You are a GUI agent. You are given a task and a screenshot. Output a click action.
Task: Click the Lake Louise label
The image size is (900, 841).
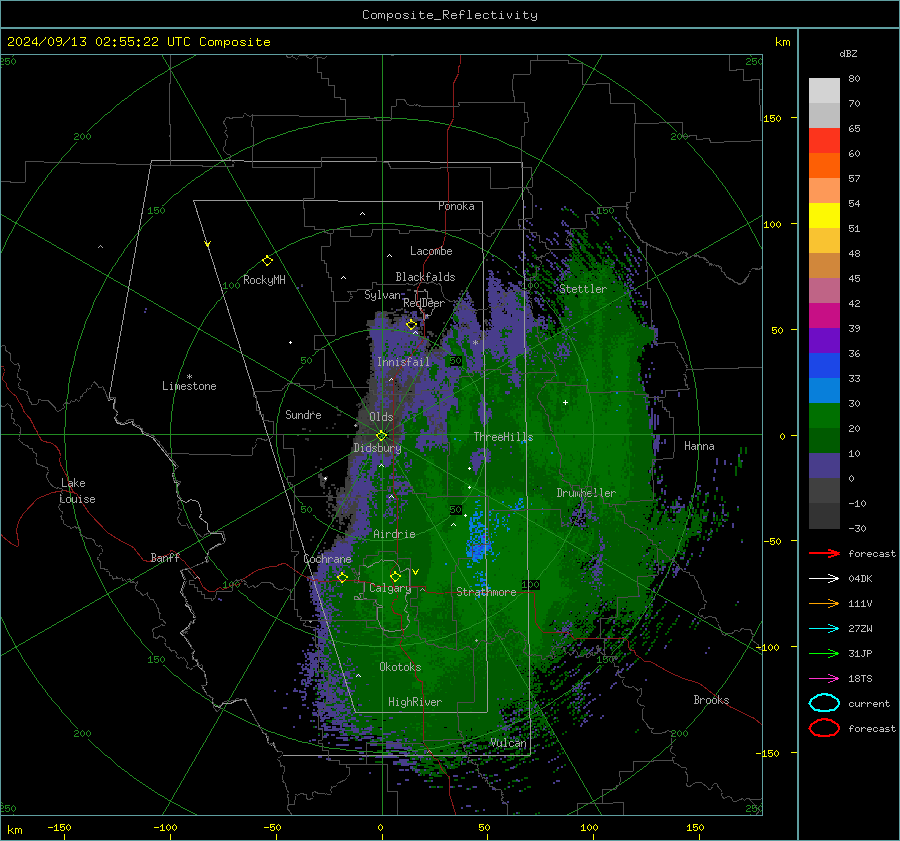click(77, 491)
